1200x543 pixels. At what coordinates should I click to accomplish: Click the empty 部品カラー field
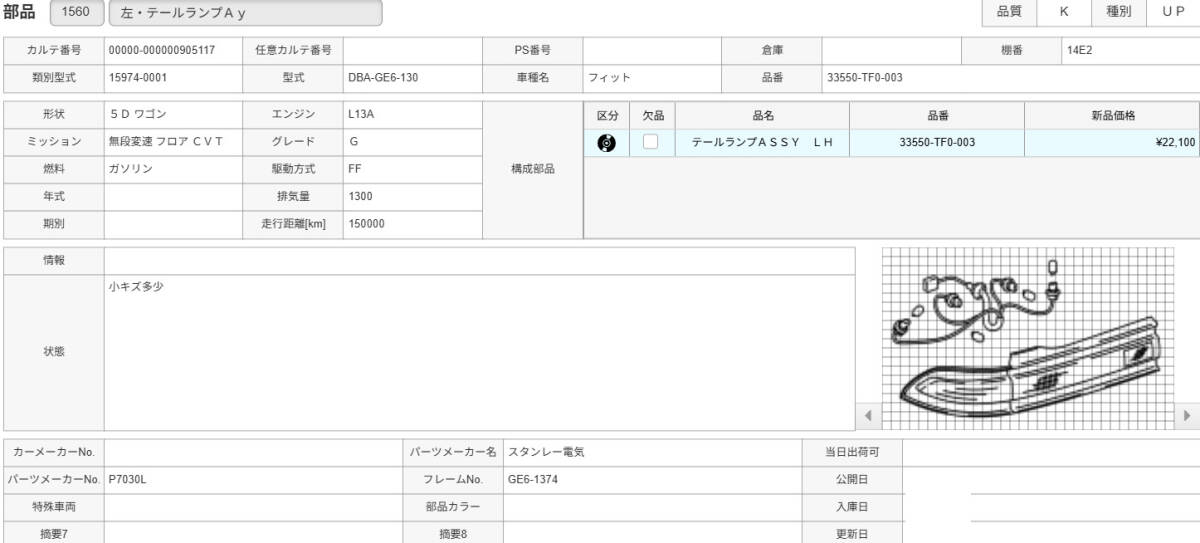tap(652, 507)
